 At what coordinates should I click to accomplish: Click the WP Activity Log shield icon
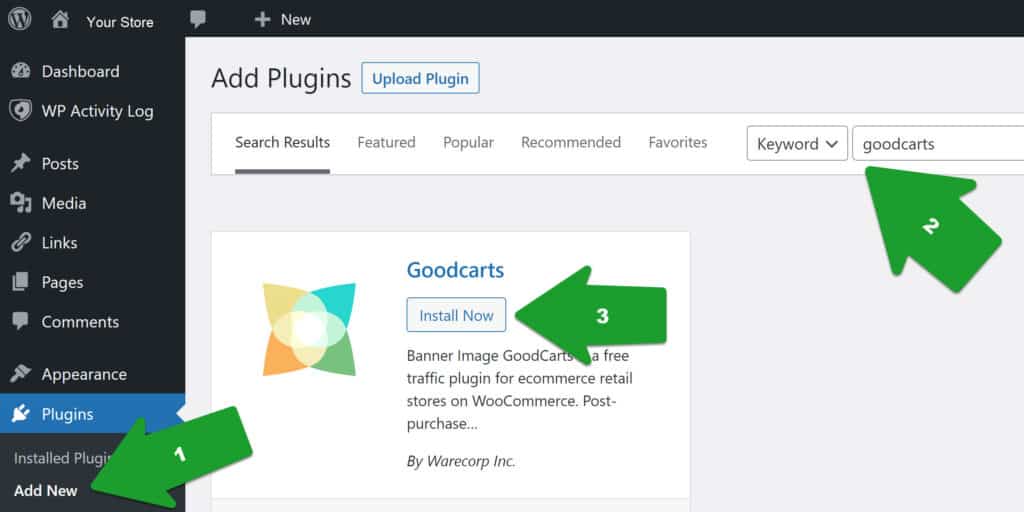tap(20, 111)
